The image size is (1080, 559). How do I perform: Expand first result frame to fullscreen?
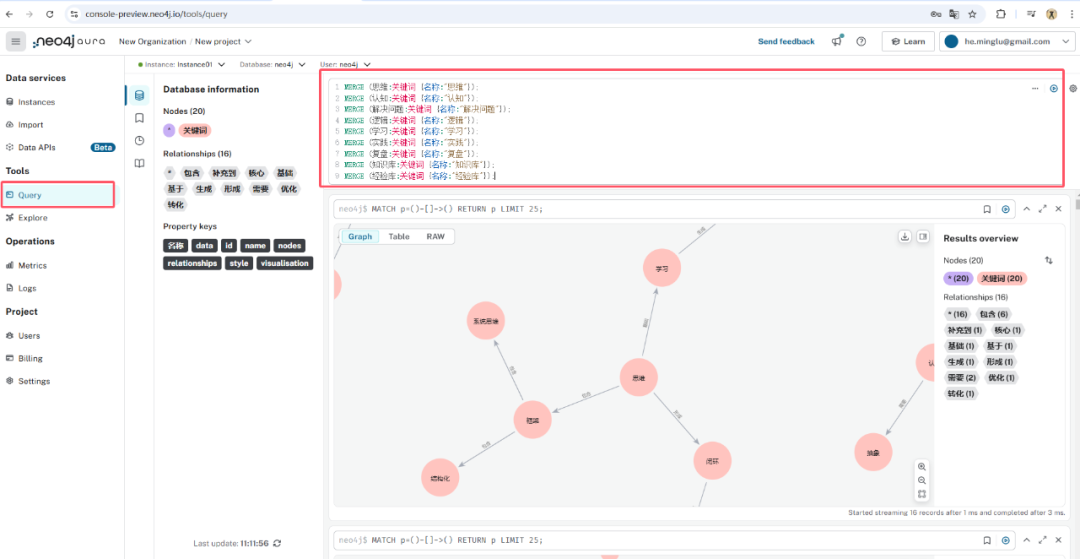1043,209
